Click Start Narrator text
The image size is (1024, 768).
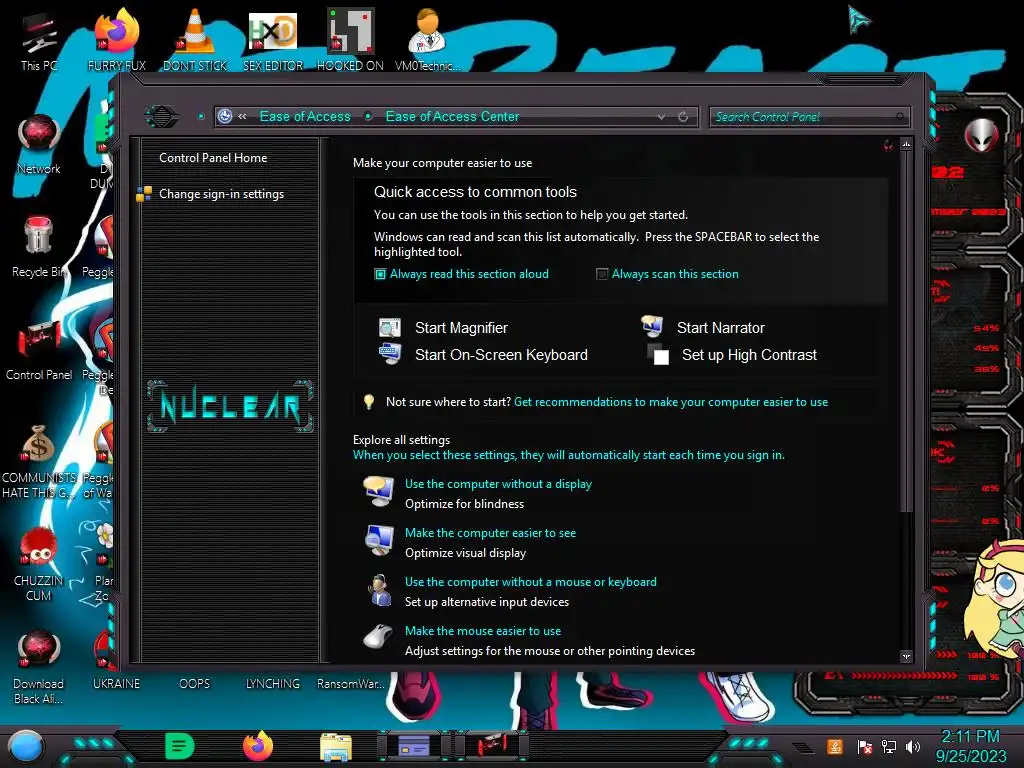coord(720,328)
